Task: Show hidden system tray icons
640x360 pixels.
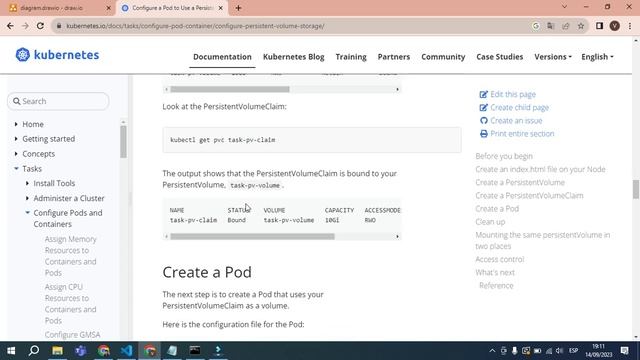Action: (492, 351)
